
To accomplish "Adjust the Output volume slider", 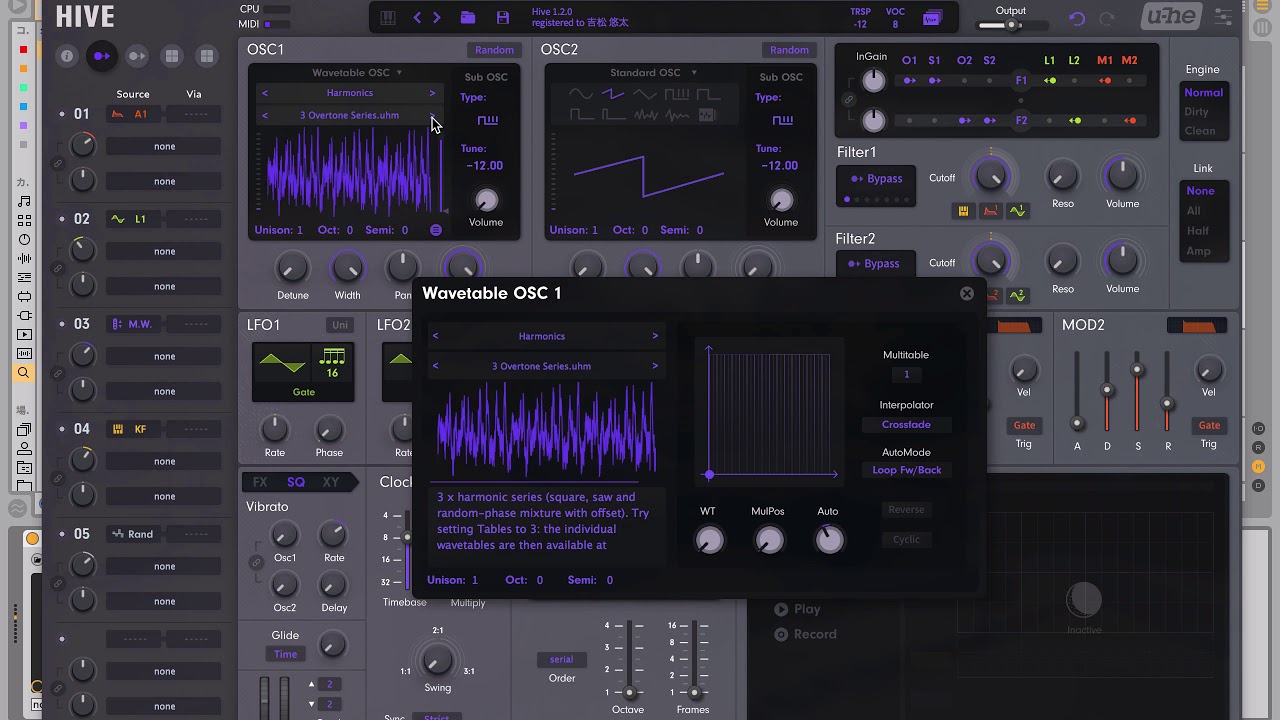I will tap(1011, 25).
